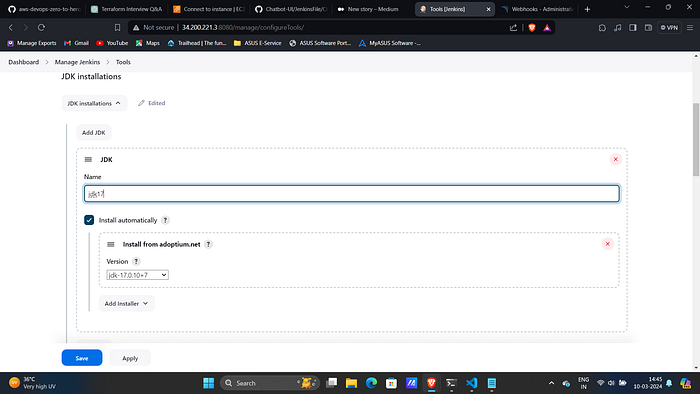Click the taskbar Search box
This screenshot has height=394, width=700.
coord(270,383)
